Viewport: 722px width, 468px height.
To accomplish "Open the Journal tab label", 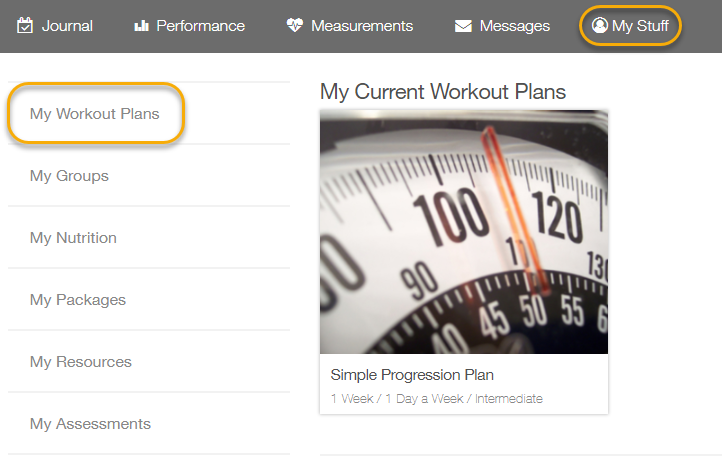I will point(67,25).
